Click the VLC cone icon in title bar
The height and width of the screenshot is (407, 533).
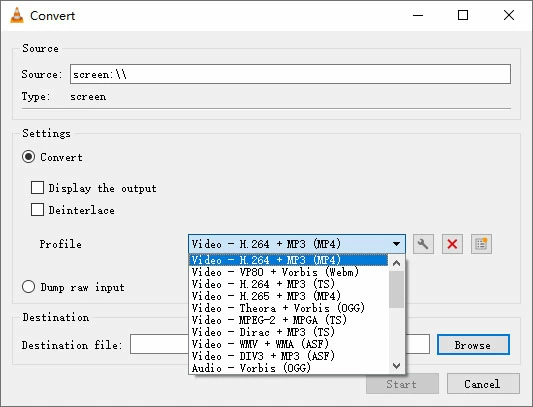point(17,15)
